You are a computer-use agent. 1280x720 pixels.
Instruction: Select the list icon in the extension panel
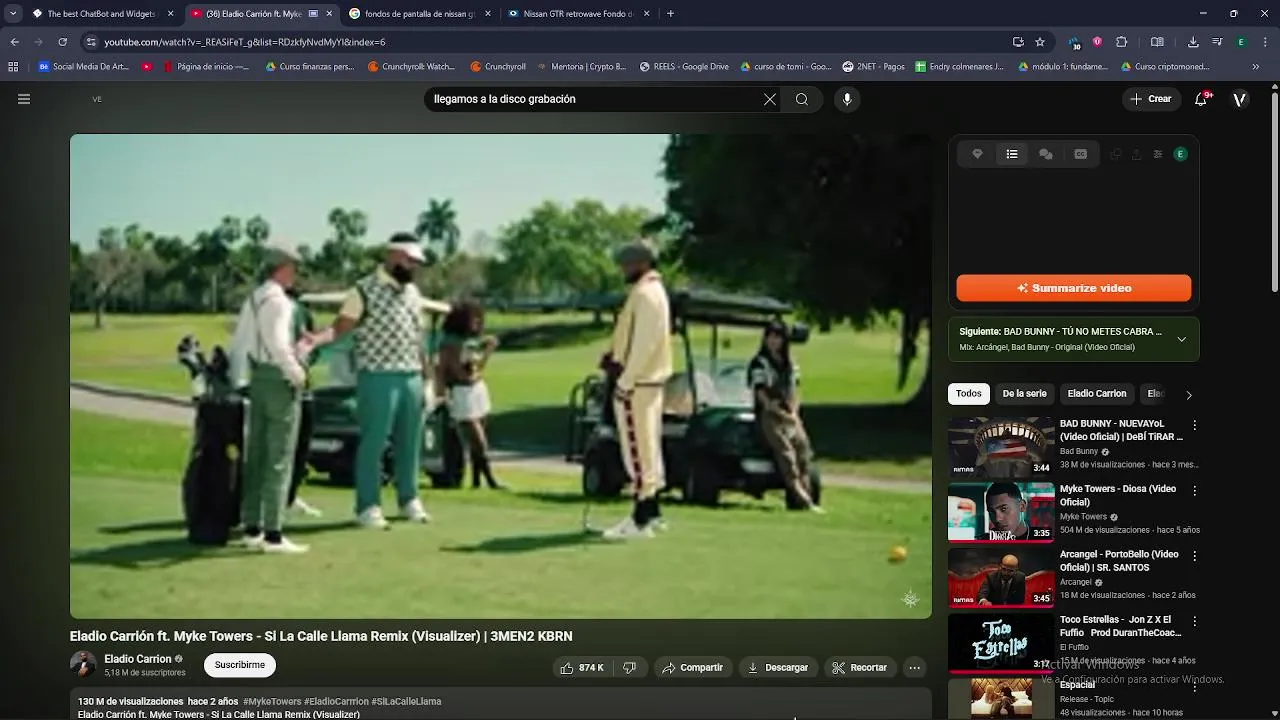[1012, 154]
